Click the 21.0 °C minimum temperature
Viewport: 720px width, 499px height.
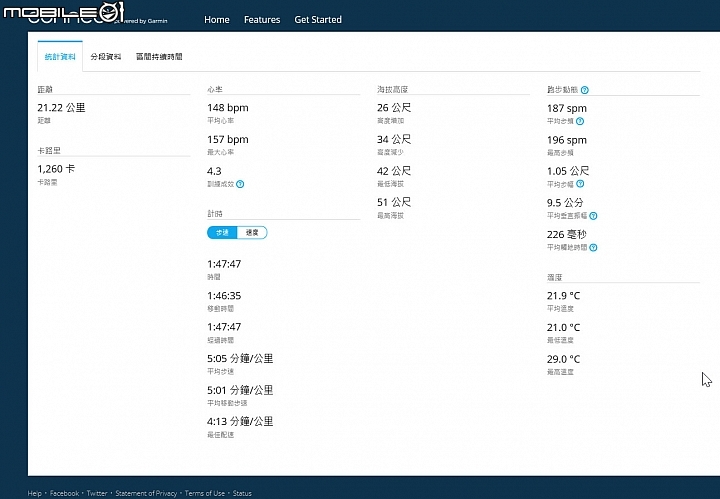[x=563, y=327]
